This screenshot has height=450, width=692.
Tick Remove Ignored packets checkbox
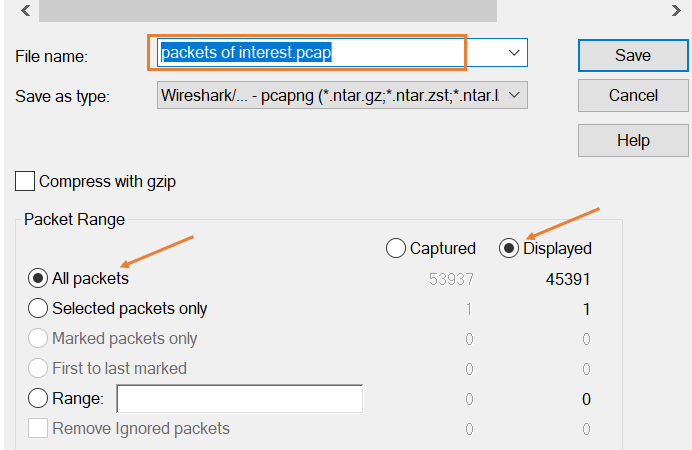click(x=38, y=428)
